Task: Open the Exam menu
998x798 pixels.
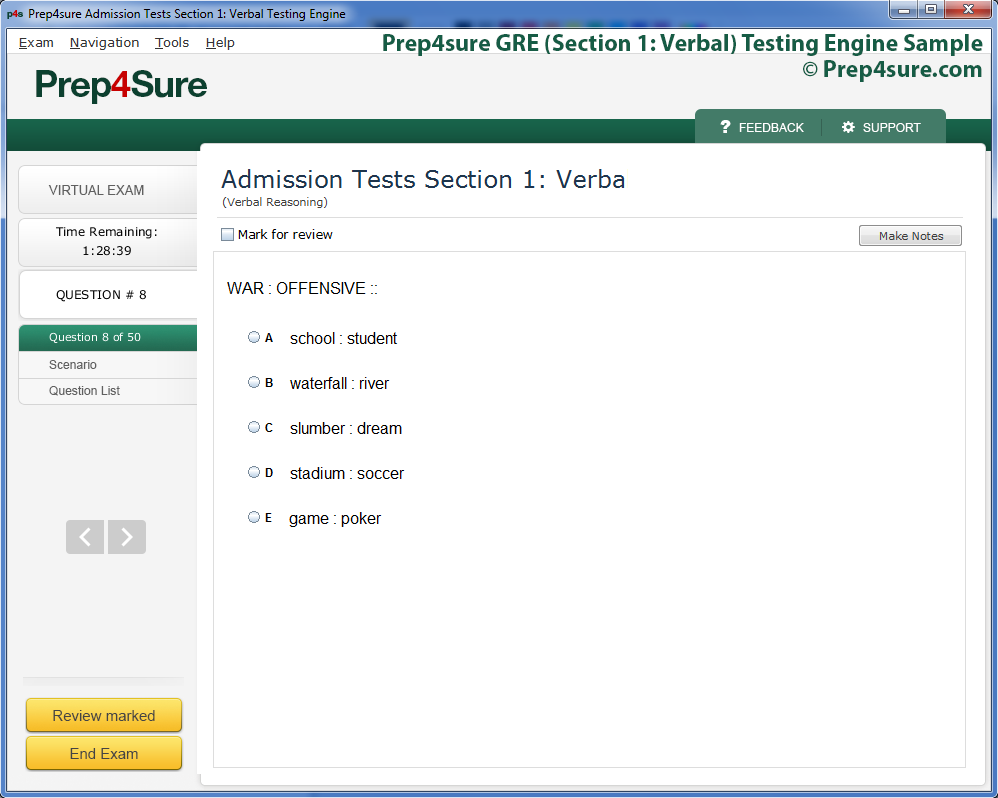Action: click(x=36, y=43)
